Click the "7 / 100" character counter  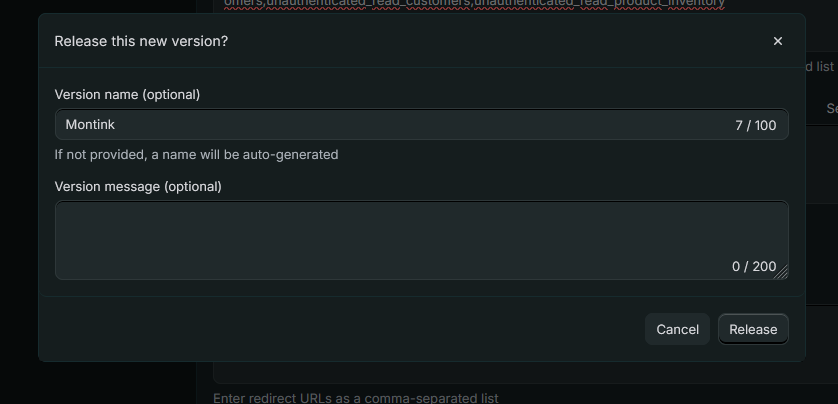click(x=755, y=125)
